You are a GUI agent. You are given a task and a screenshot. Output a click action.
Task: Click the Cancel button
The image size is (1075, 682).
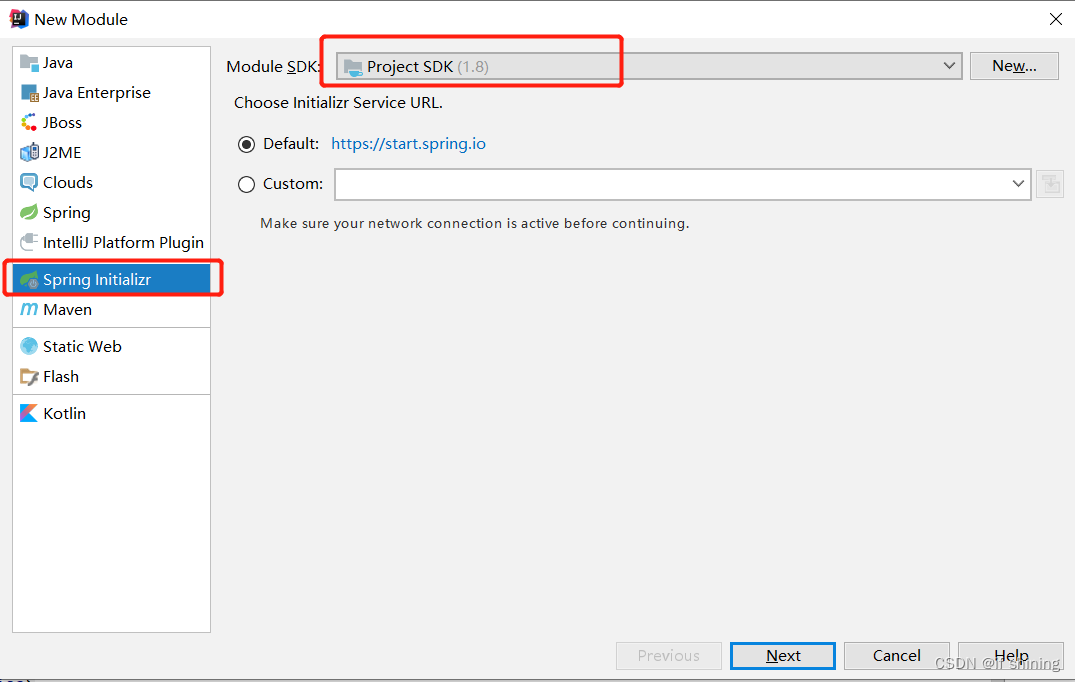point(897,656)
